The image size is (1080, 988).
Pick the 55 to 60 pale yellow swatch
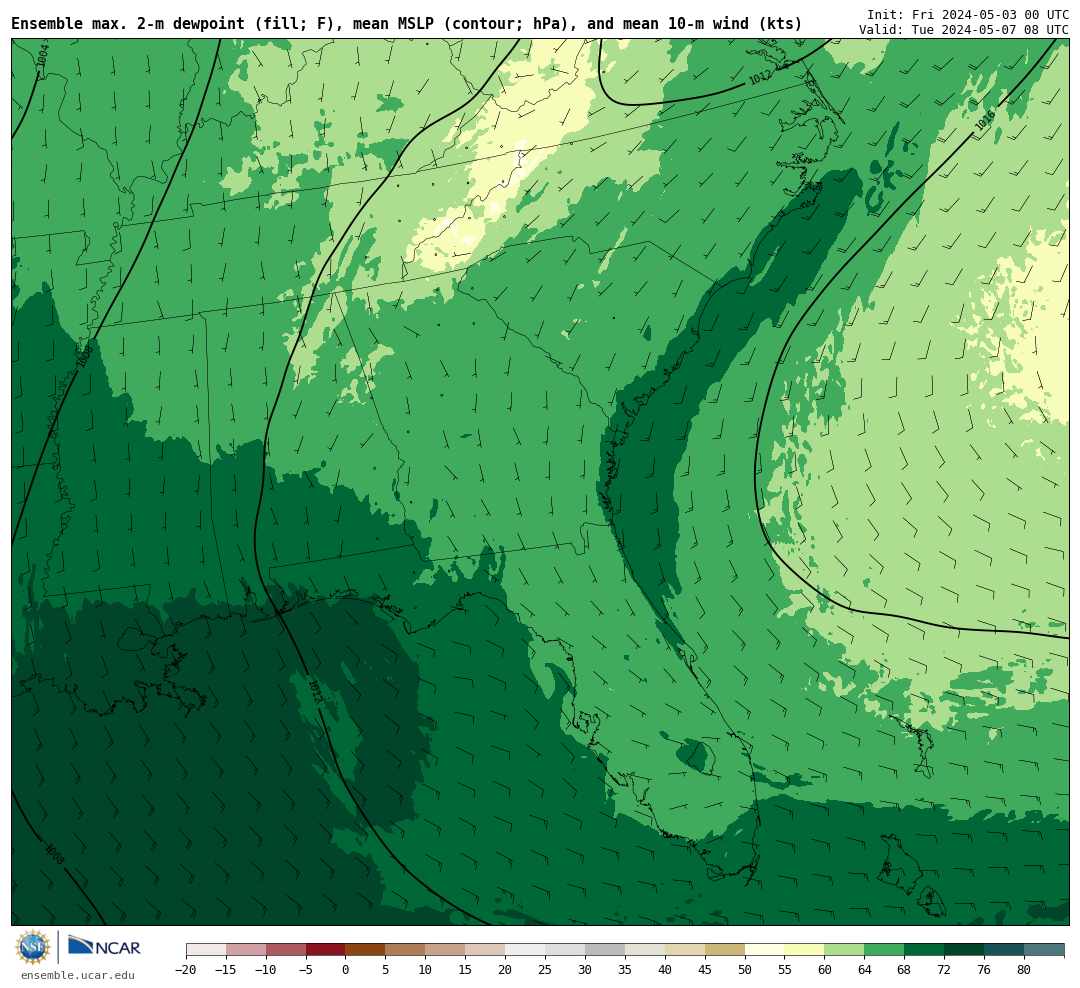pyautogui.click(x=805, y=950)
